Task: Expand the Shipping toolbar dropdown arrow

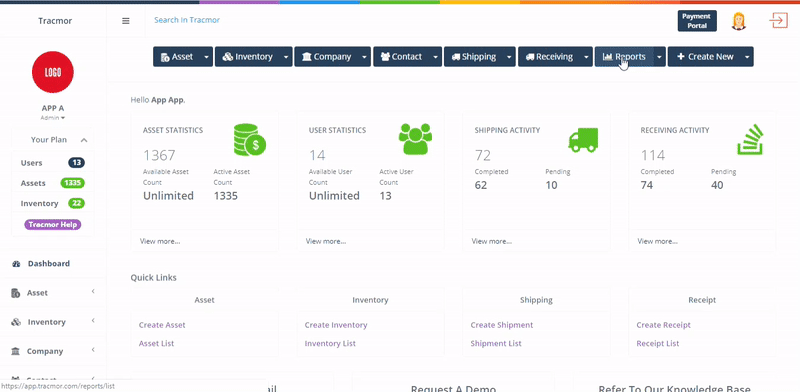Action: [x=510, y=57]
